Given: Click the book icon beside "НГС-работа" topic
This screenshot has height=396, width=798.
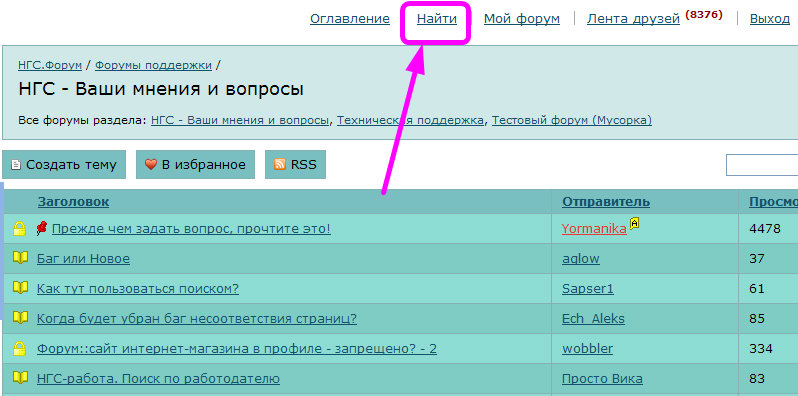Looking at the screenshot, I should tap(19, 378).
